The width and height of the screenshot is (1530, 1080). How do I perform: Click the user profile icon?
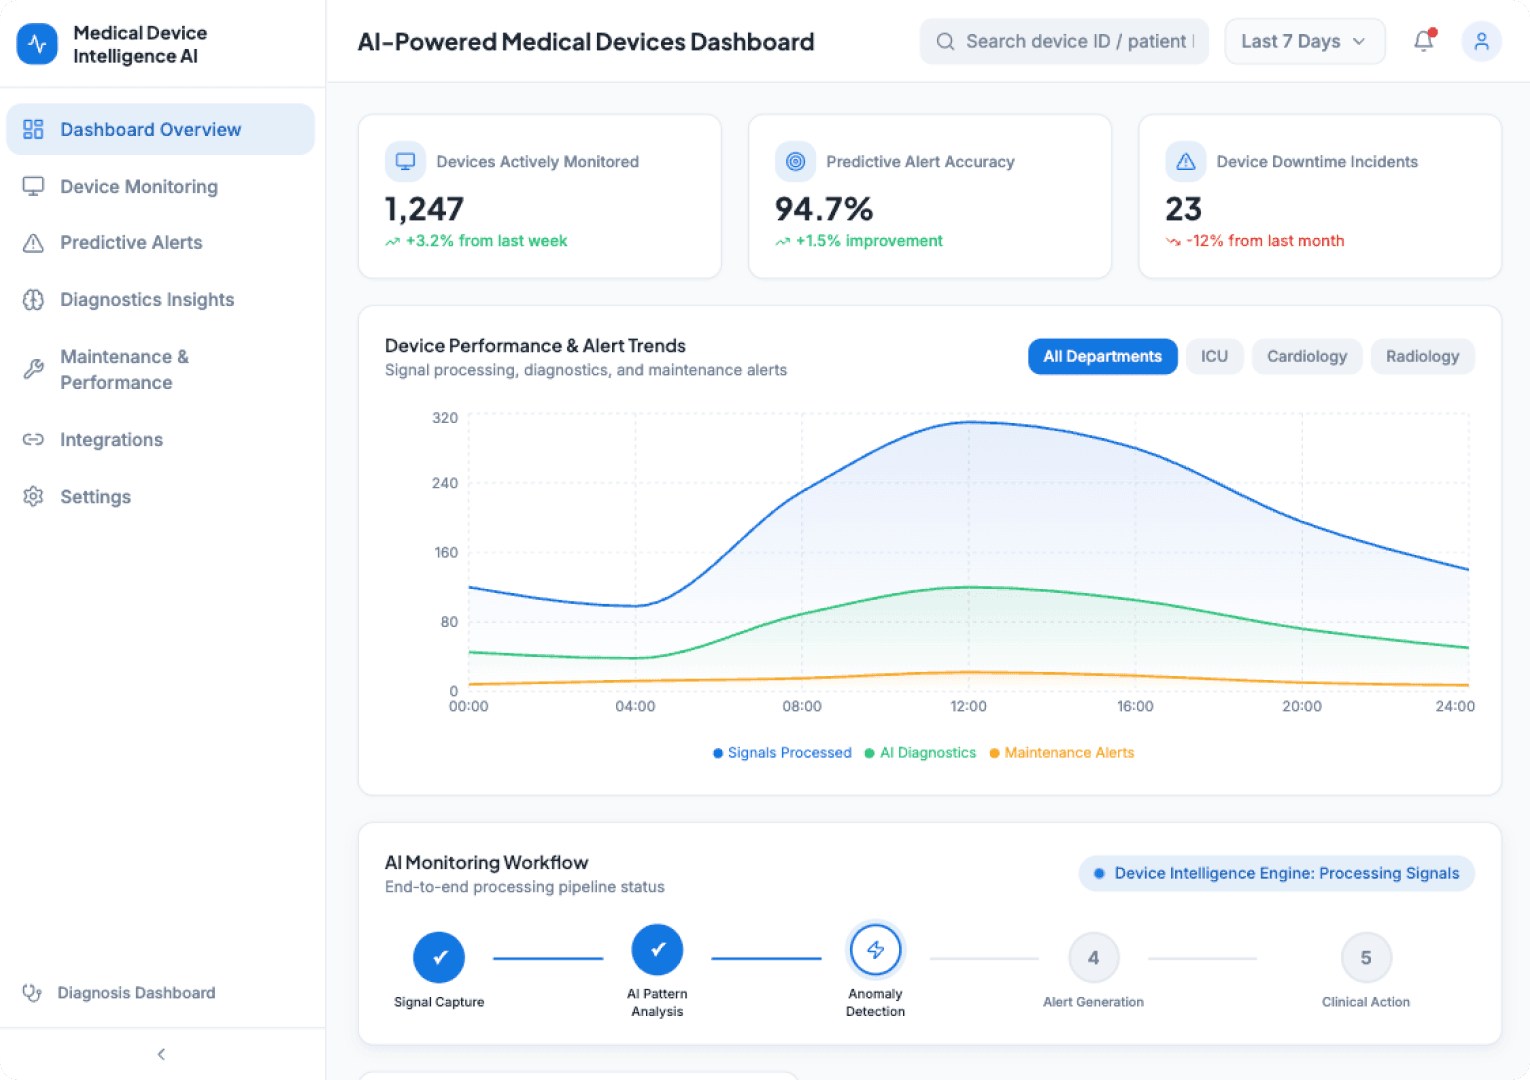click(1481, 41)
